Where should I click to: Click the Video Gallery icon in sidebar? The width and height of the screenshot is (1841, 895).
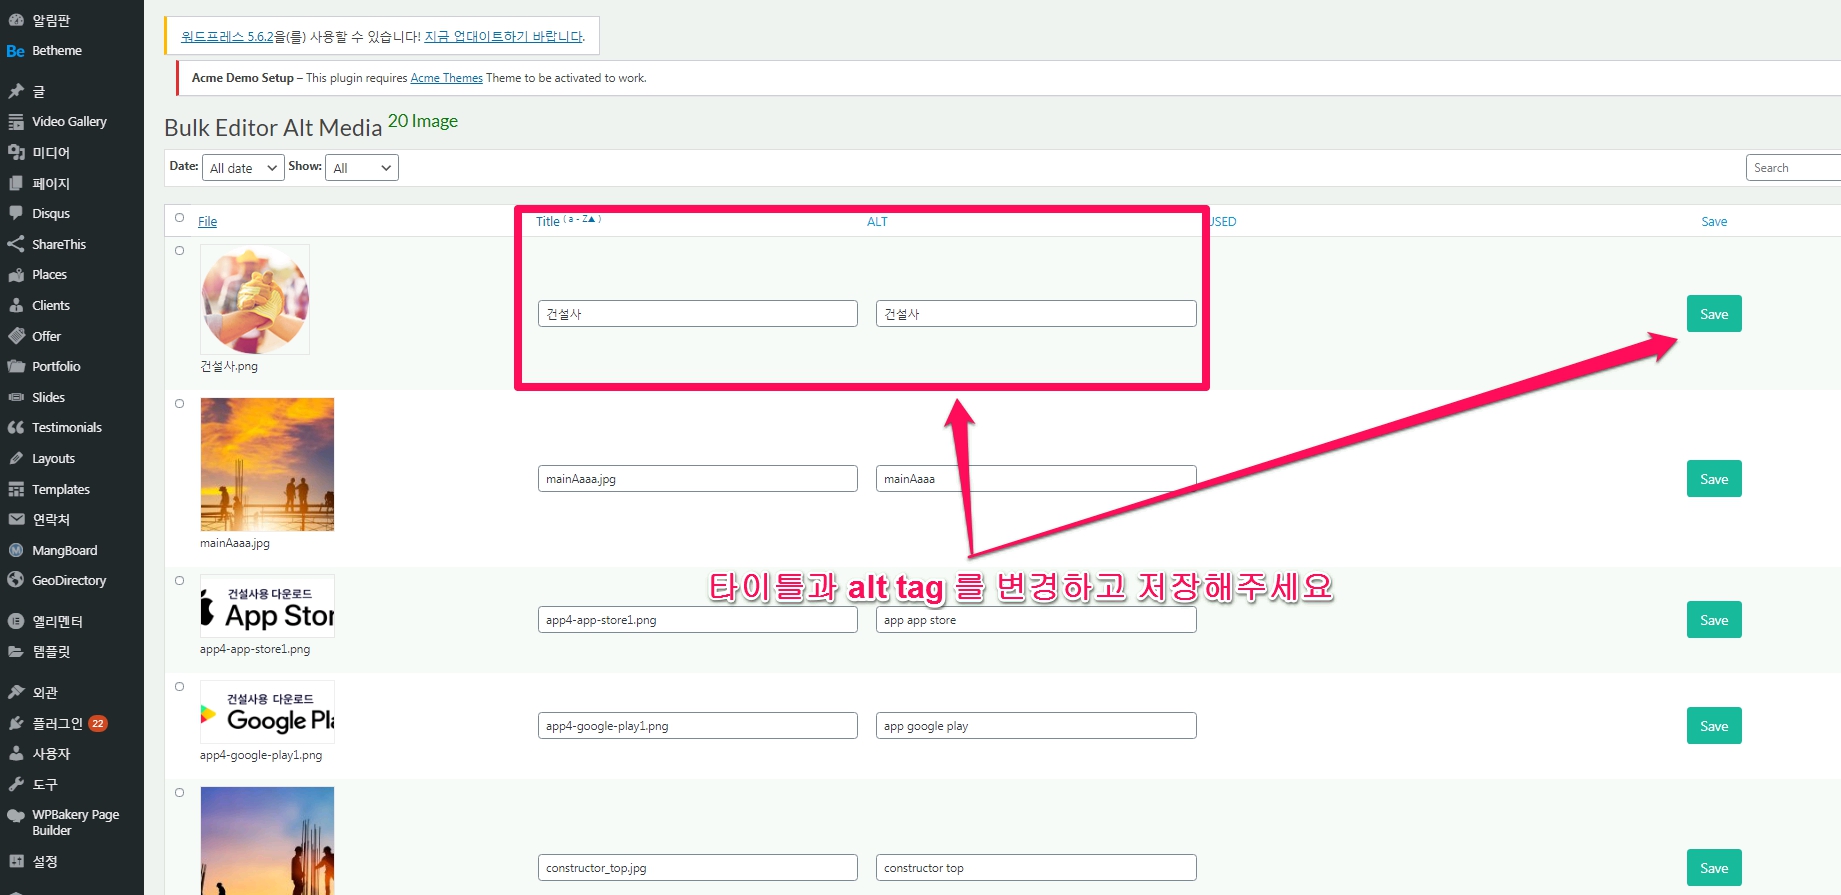tap(16, 122)
